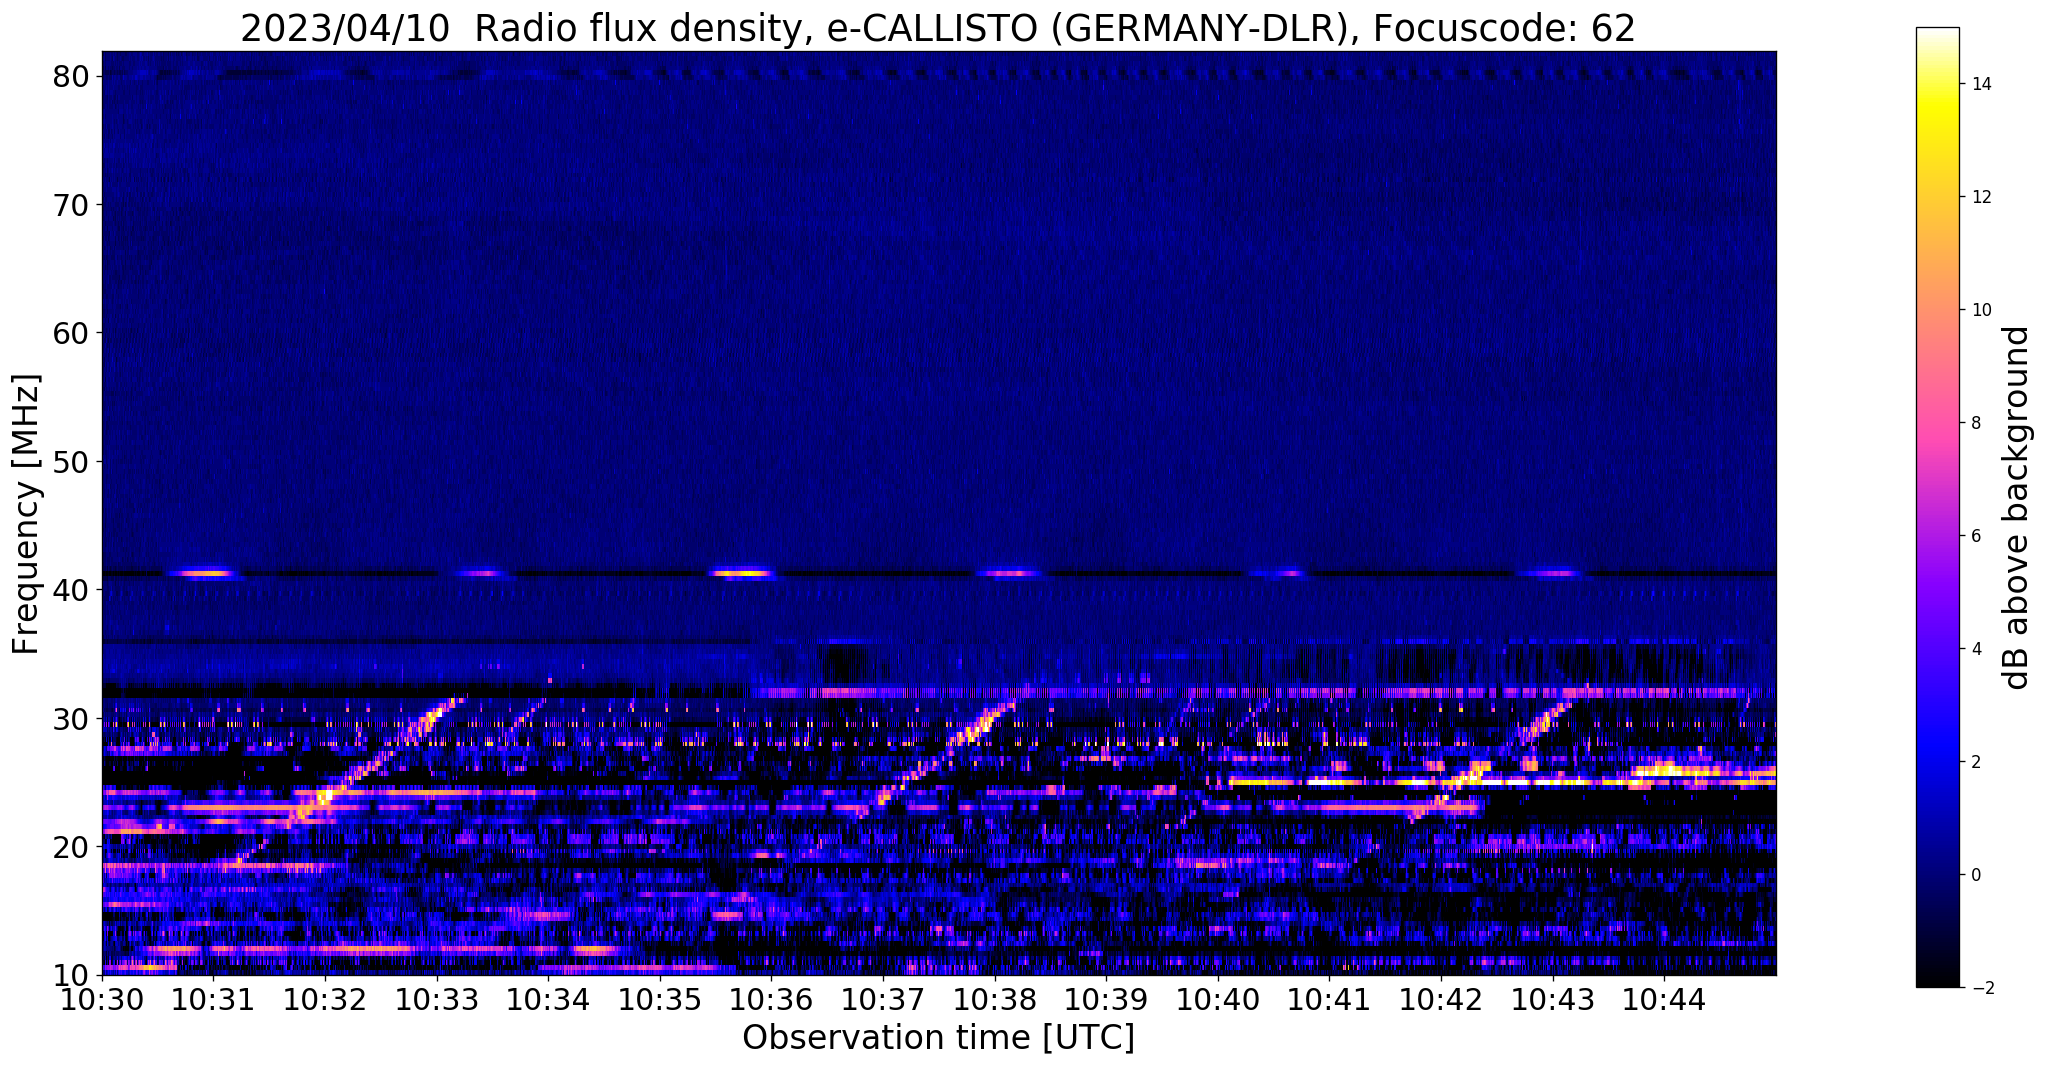
Task: Click the 10:30 time tick label
Action: [102, 999]
